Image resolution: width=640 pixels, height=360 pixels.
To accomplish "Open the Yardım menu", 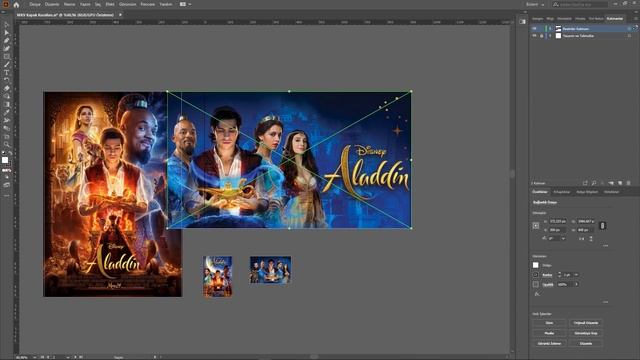I will [x=166, y=4].
